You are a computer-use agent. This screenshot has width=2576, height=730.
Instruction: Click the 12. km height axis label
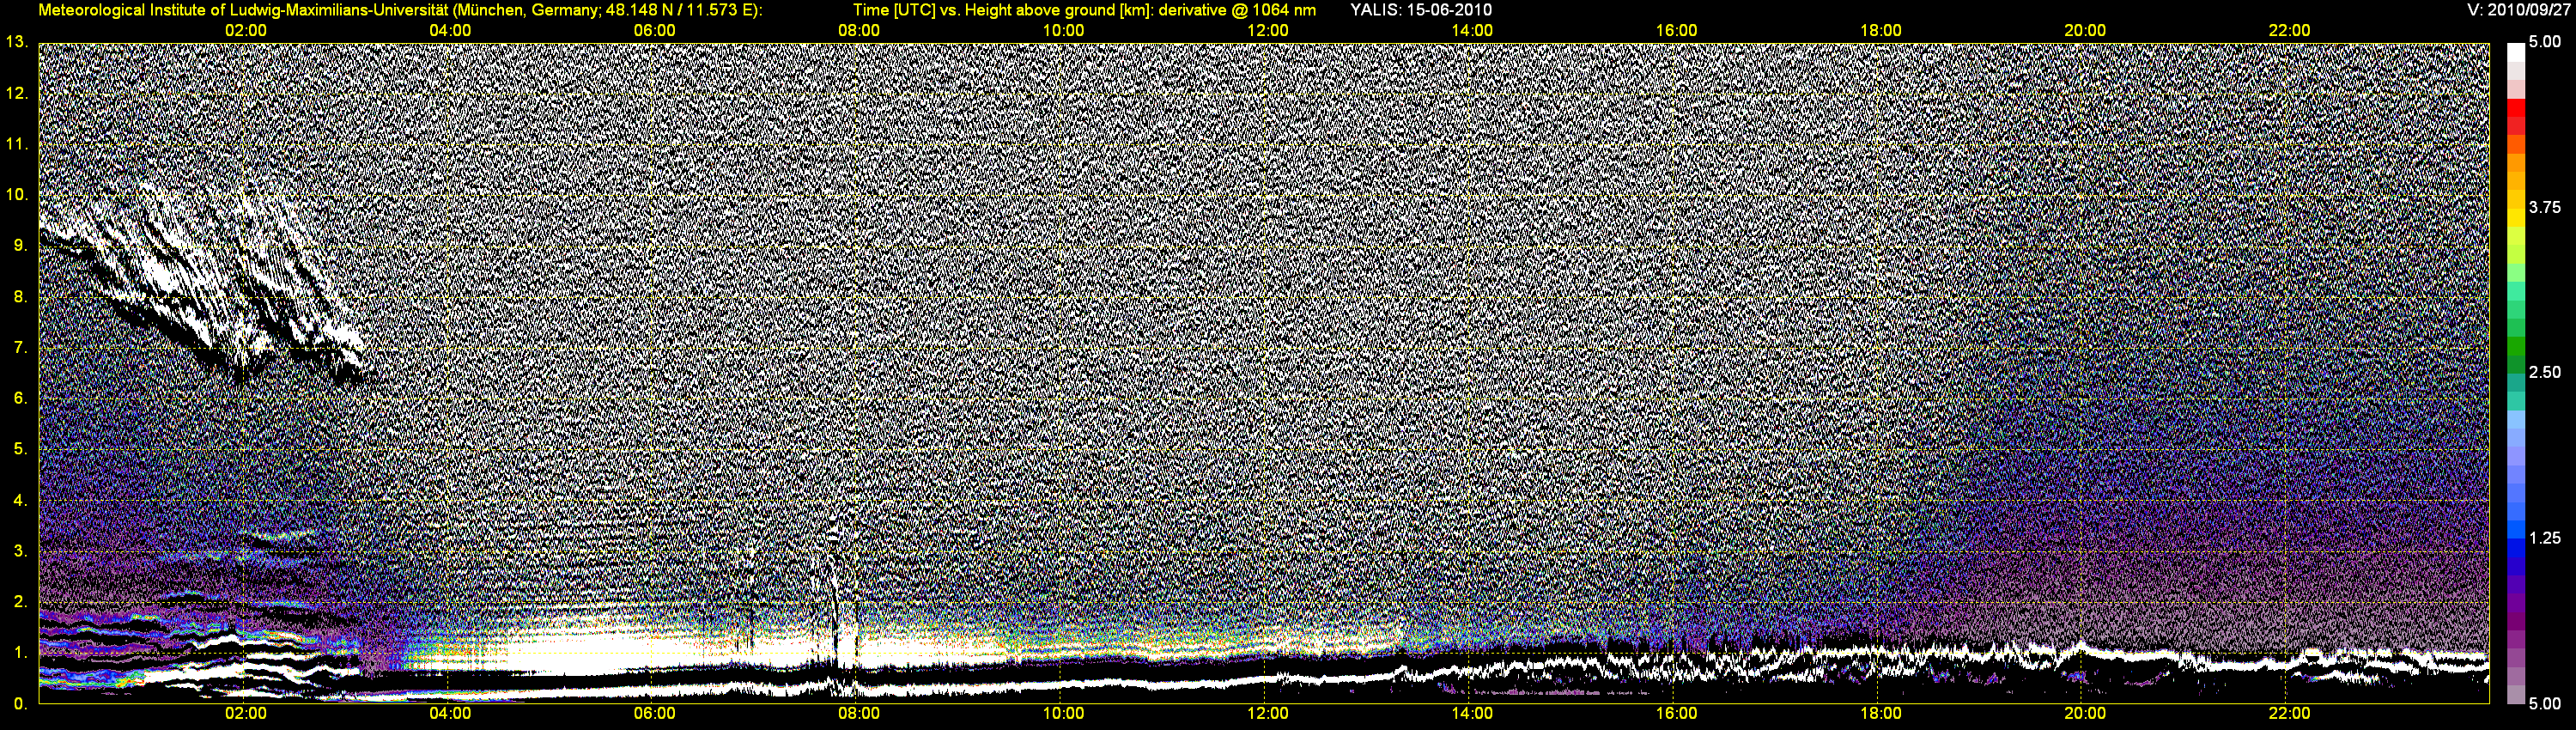coord(17,93)
